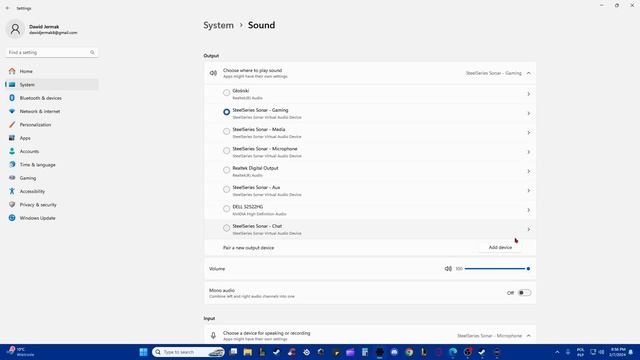640x360 pixels.
Task: Click the Find a setting search box
Action: 51,53
